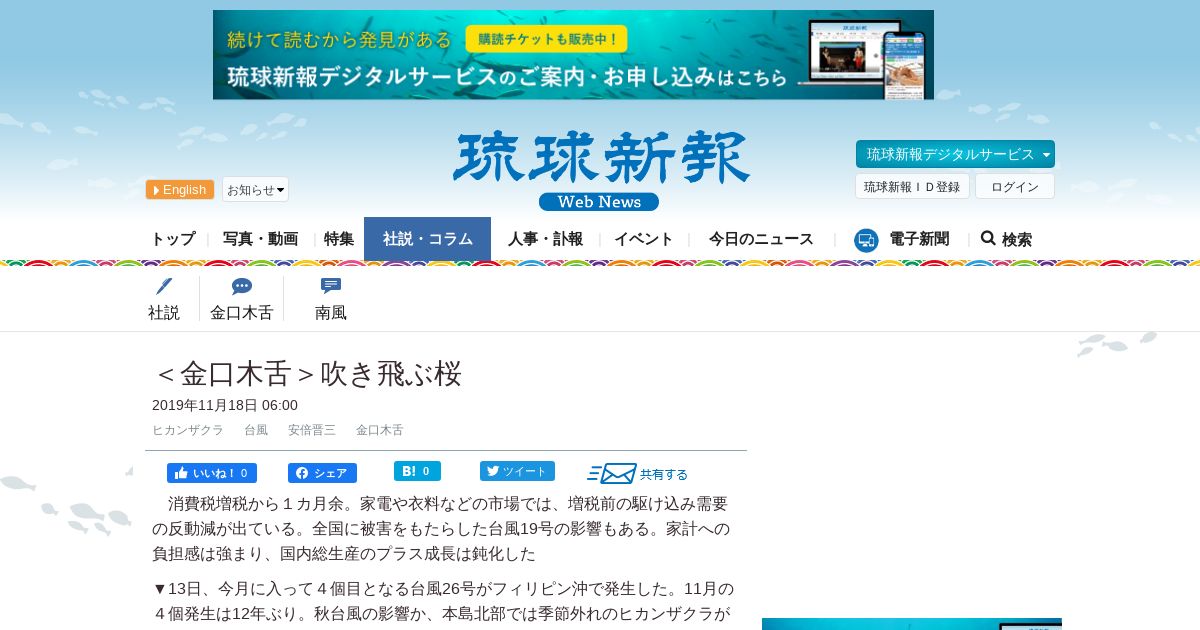Click the search magnifier icon
The image size is (1200, 630).
(988, 238)
